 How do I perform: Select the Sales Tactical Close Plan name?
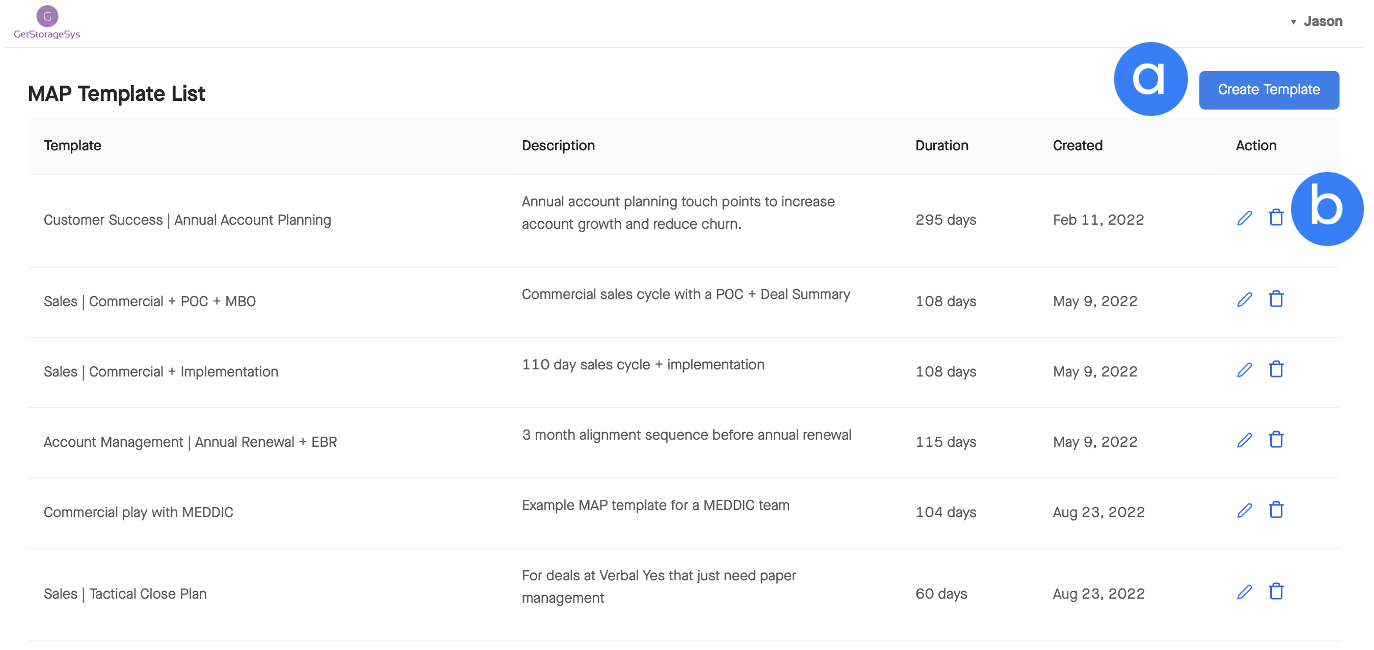click(125, 594)
